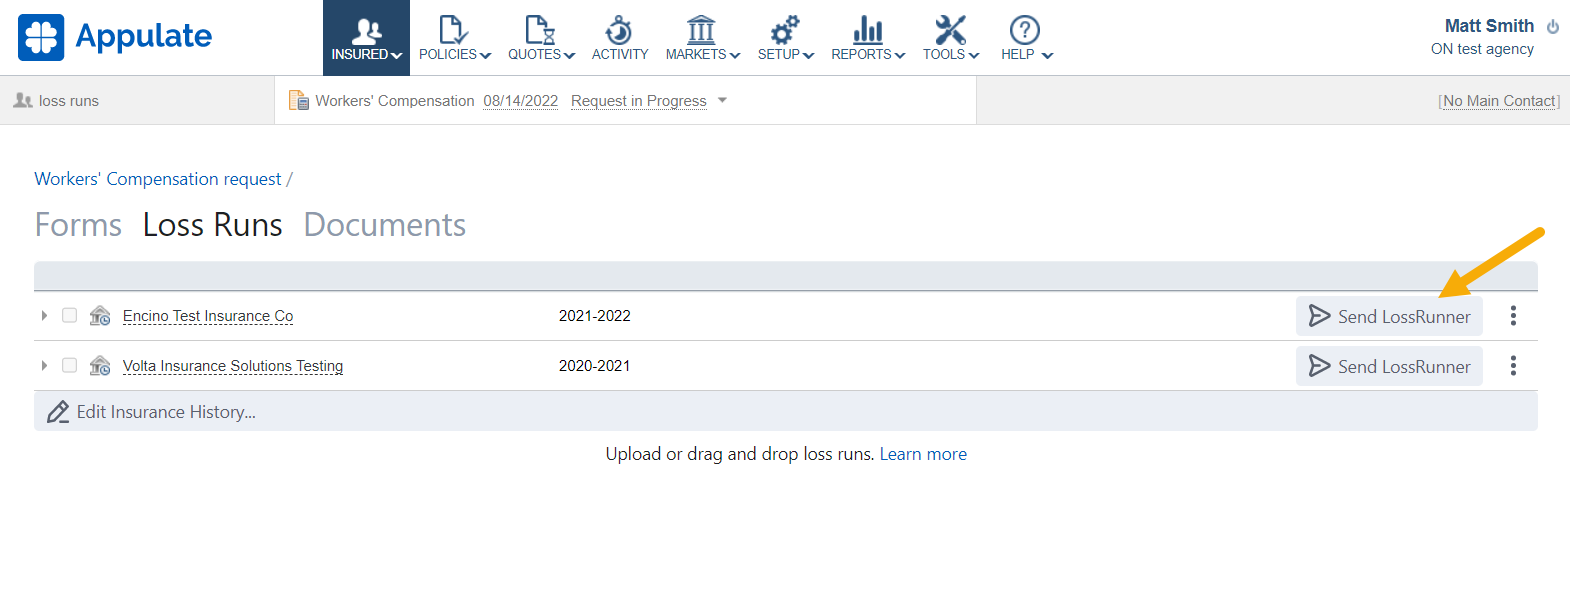Open the Learn more link
The height and width of the screenshot is (597, 1570).
tap(922, 454)
